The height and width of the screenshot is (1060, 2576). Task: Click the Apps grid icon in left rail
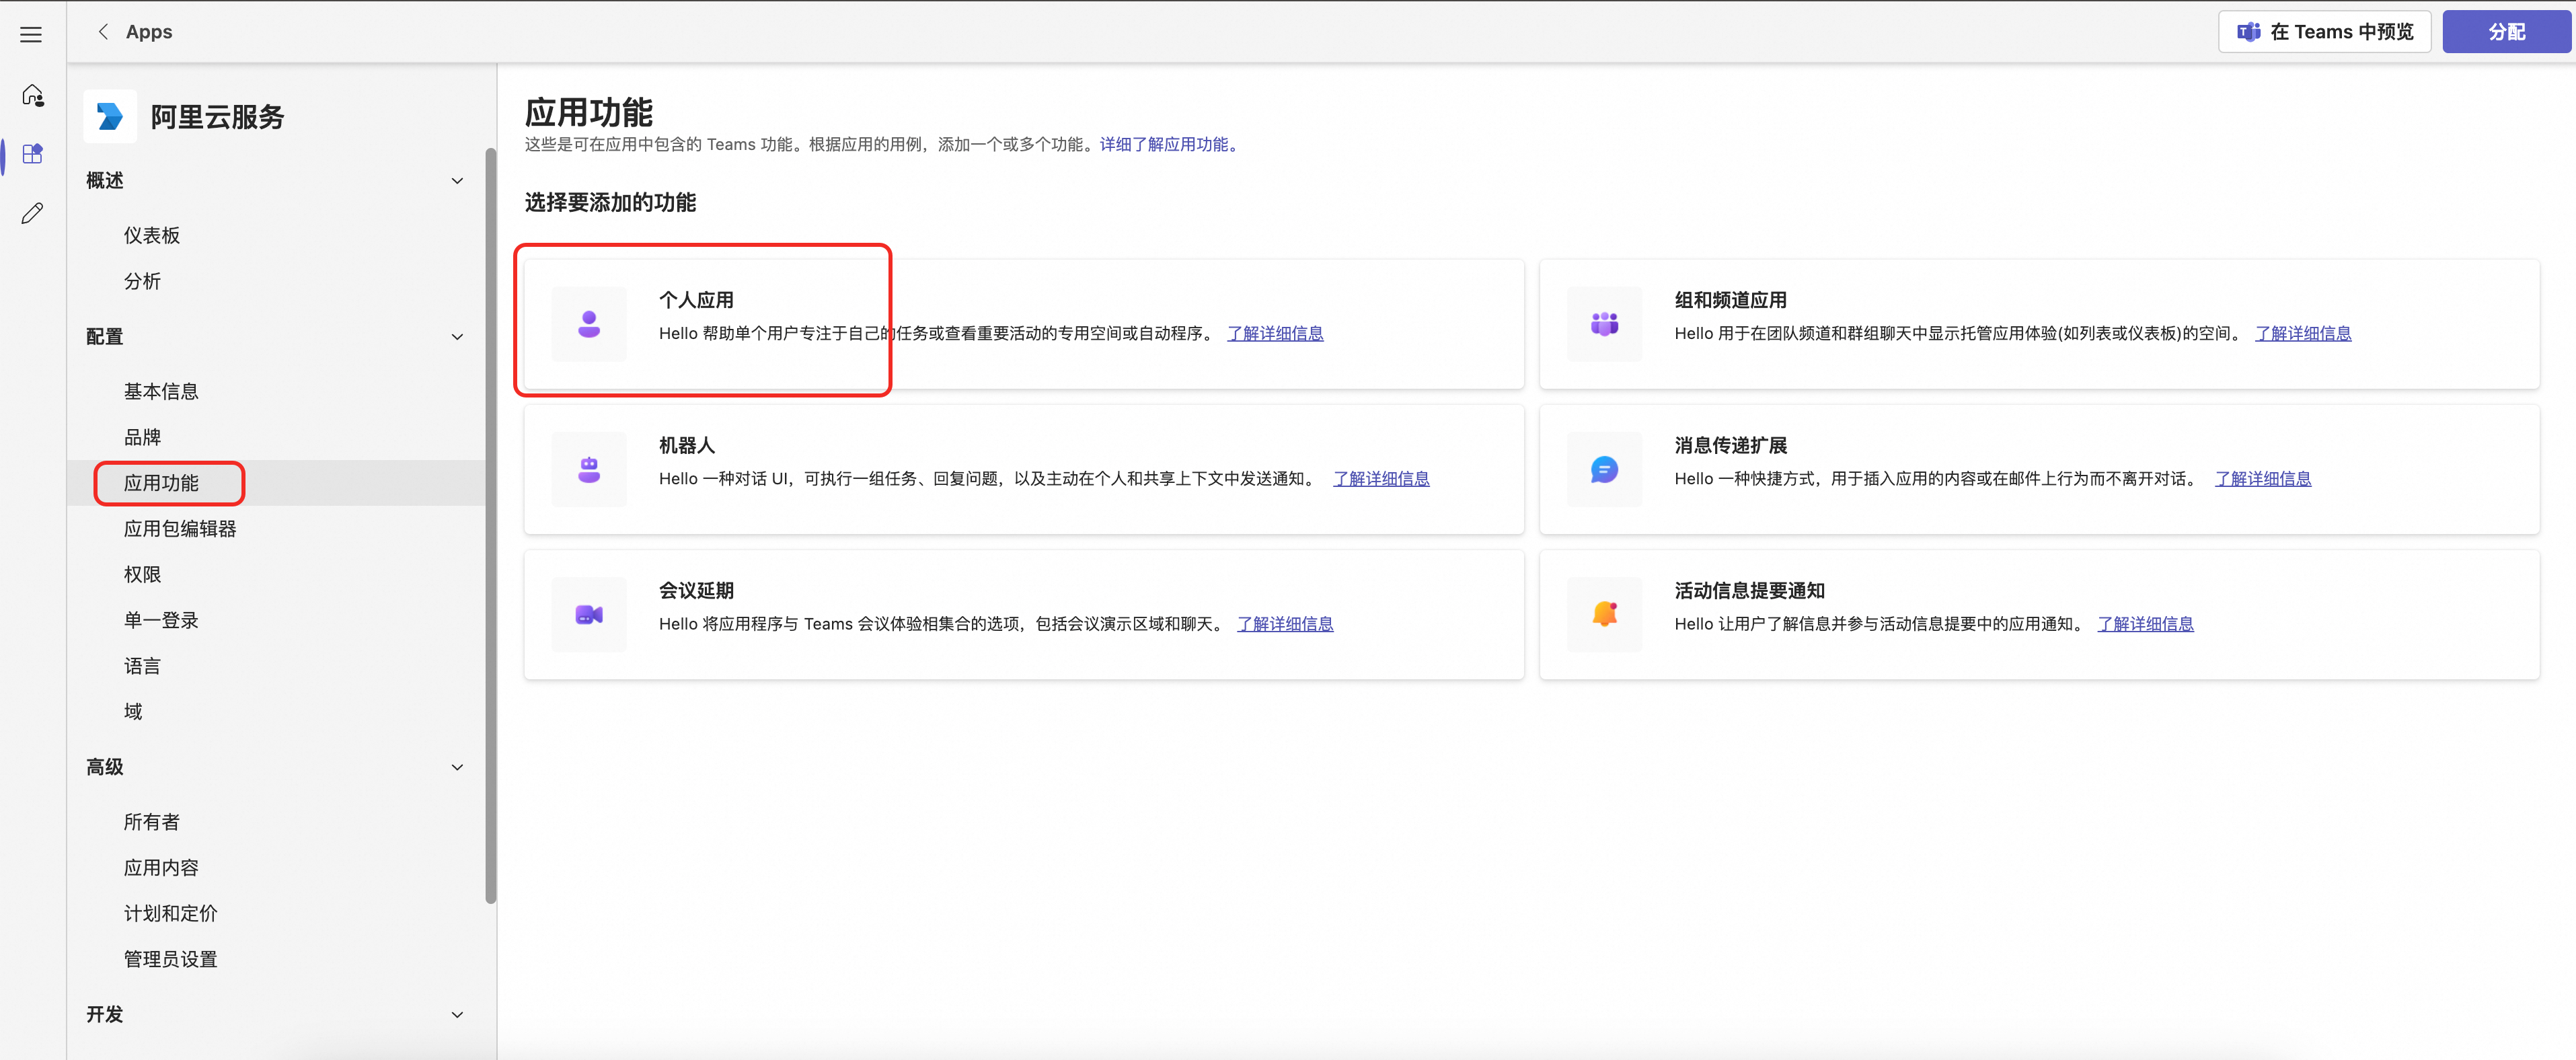coord(32,154)
